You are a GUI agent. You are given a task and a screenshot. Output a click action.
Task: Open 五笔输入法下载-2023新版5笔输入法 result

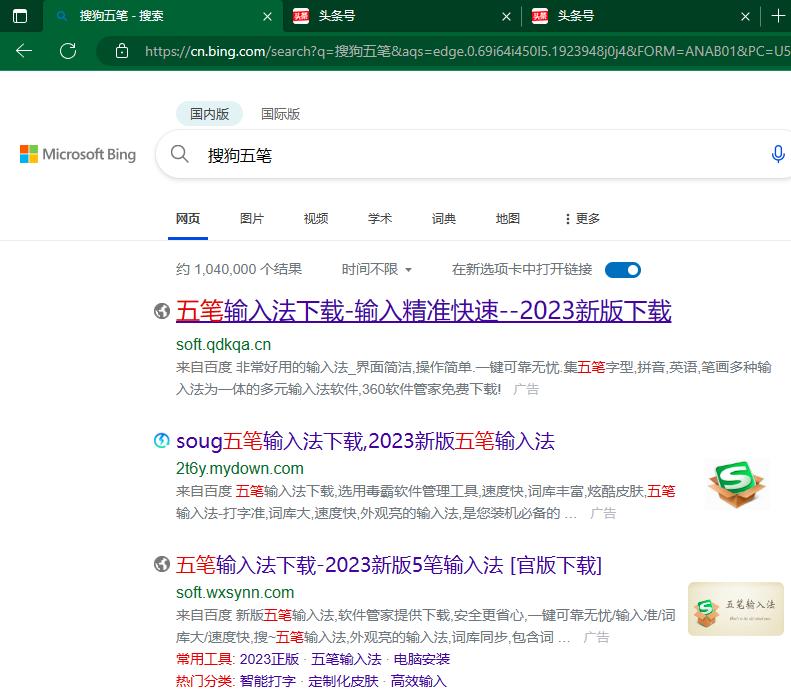click(389, 565)
